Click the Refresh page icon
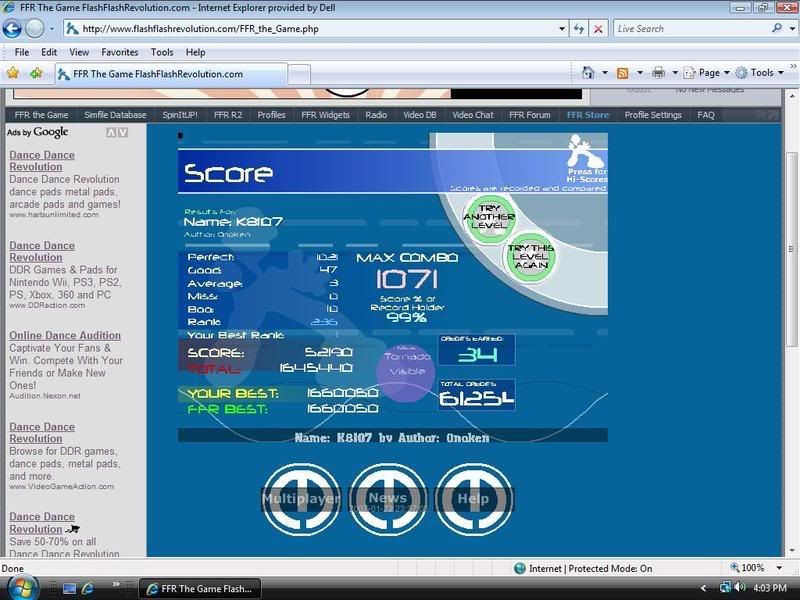This screenshot has width=800, height=600. point(580,29)
